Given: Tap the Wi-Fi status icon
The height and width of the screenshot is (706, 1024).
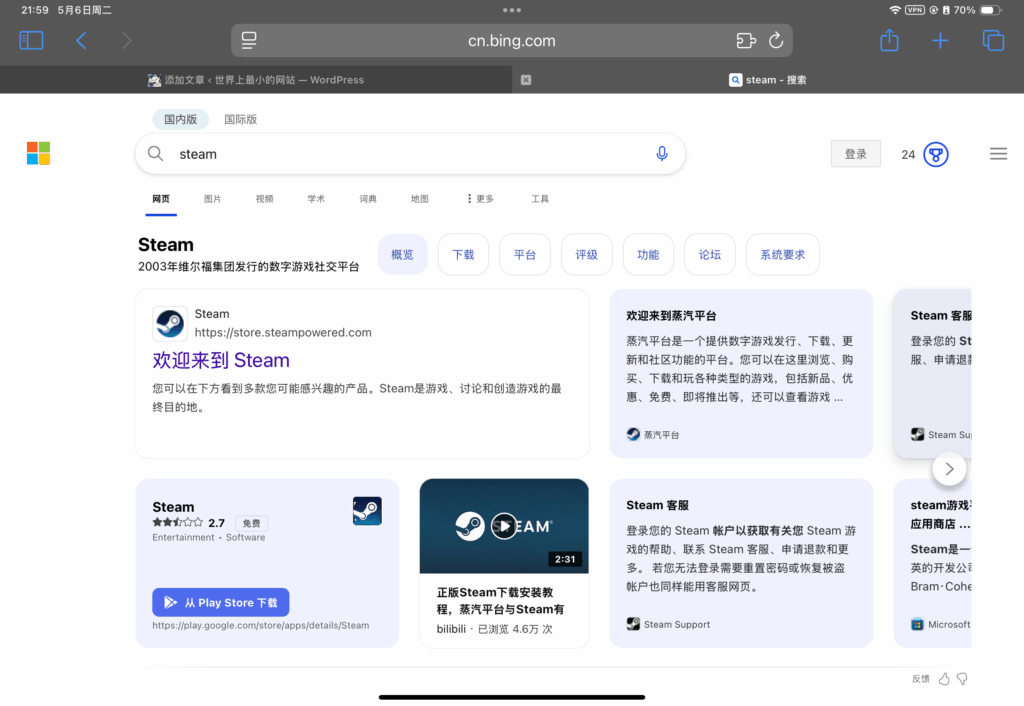Looking at the screenshot, I should 895,10.
